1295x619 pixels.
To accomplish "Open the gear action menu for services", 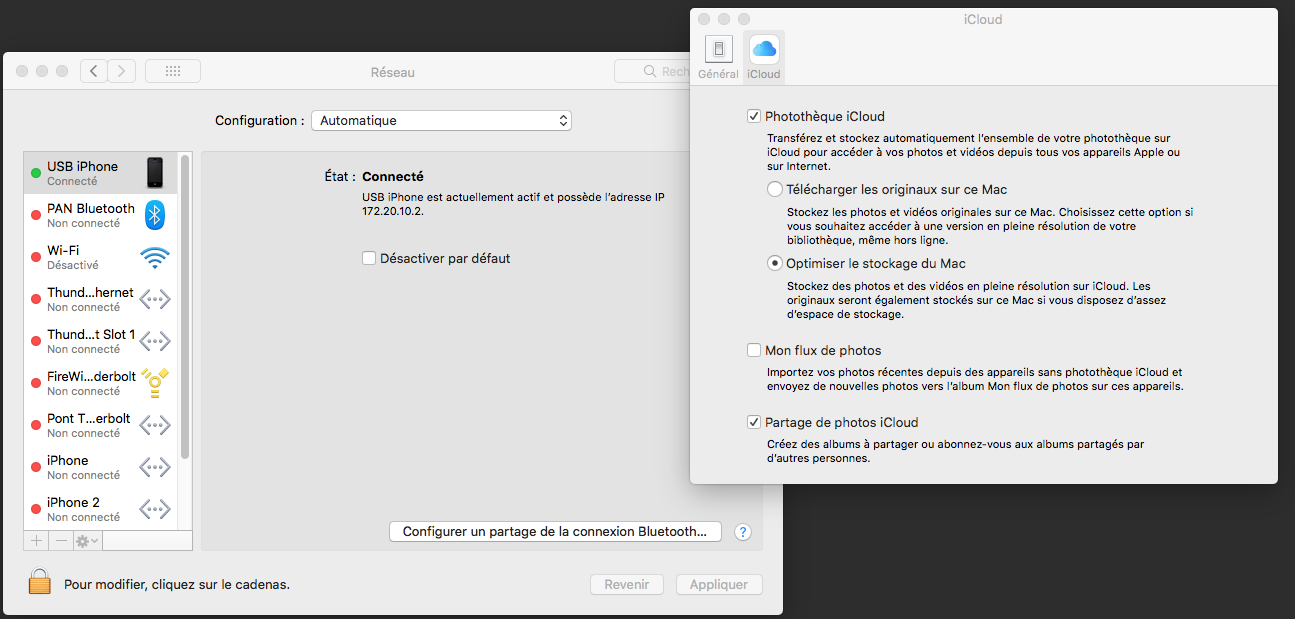I will click(x=88, y=541).
